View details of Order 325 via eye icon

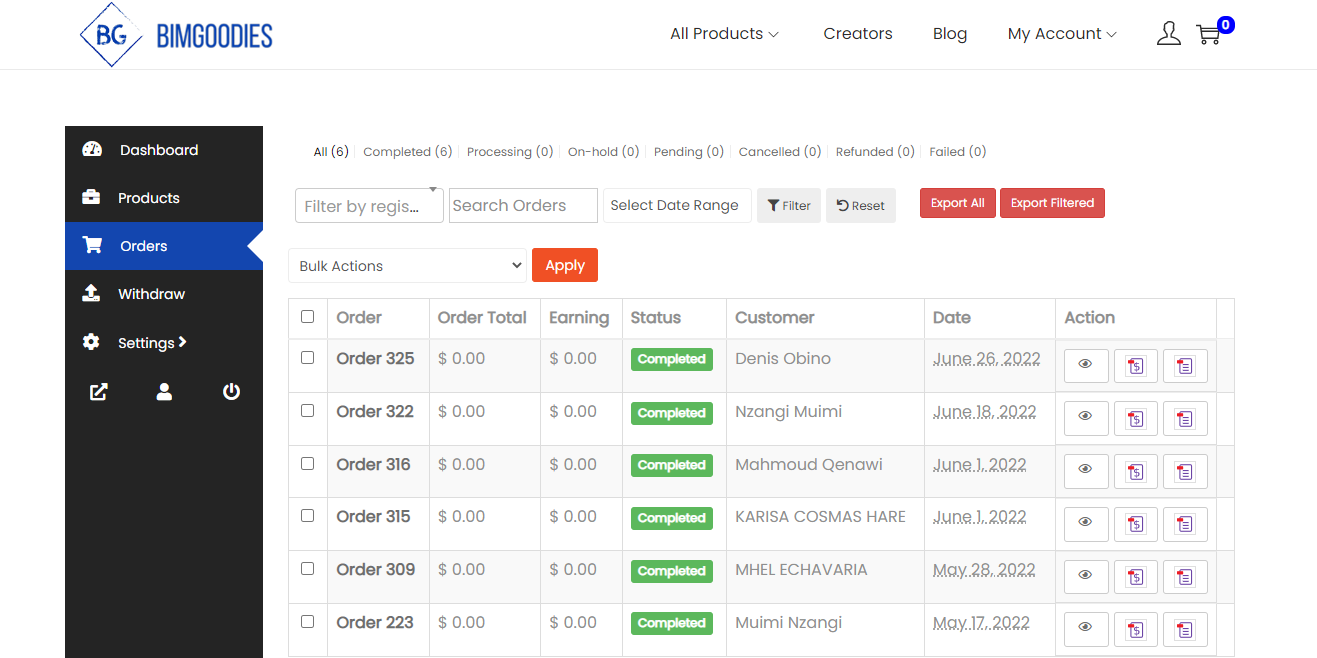click(x=1086, y=366)
